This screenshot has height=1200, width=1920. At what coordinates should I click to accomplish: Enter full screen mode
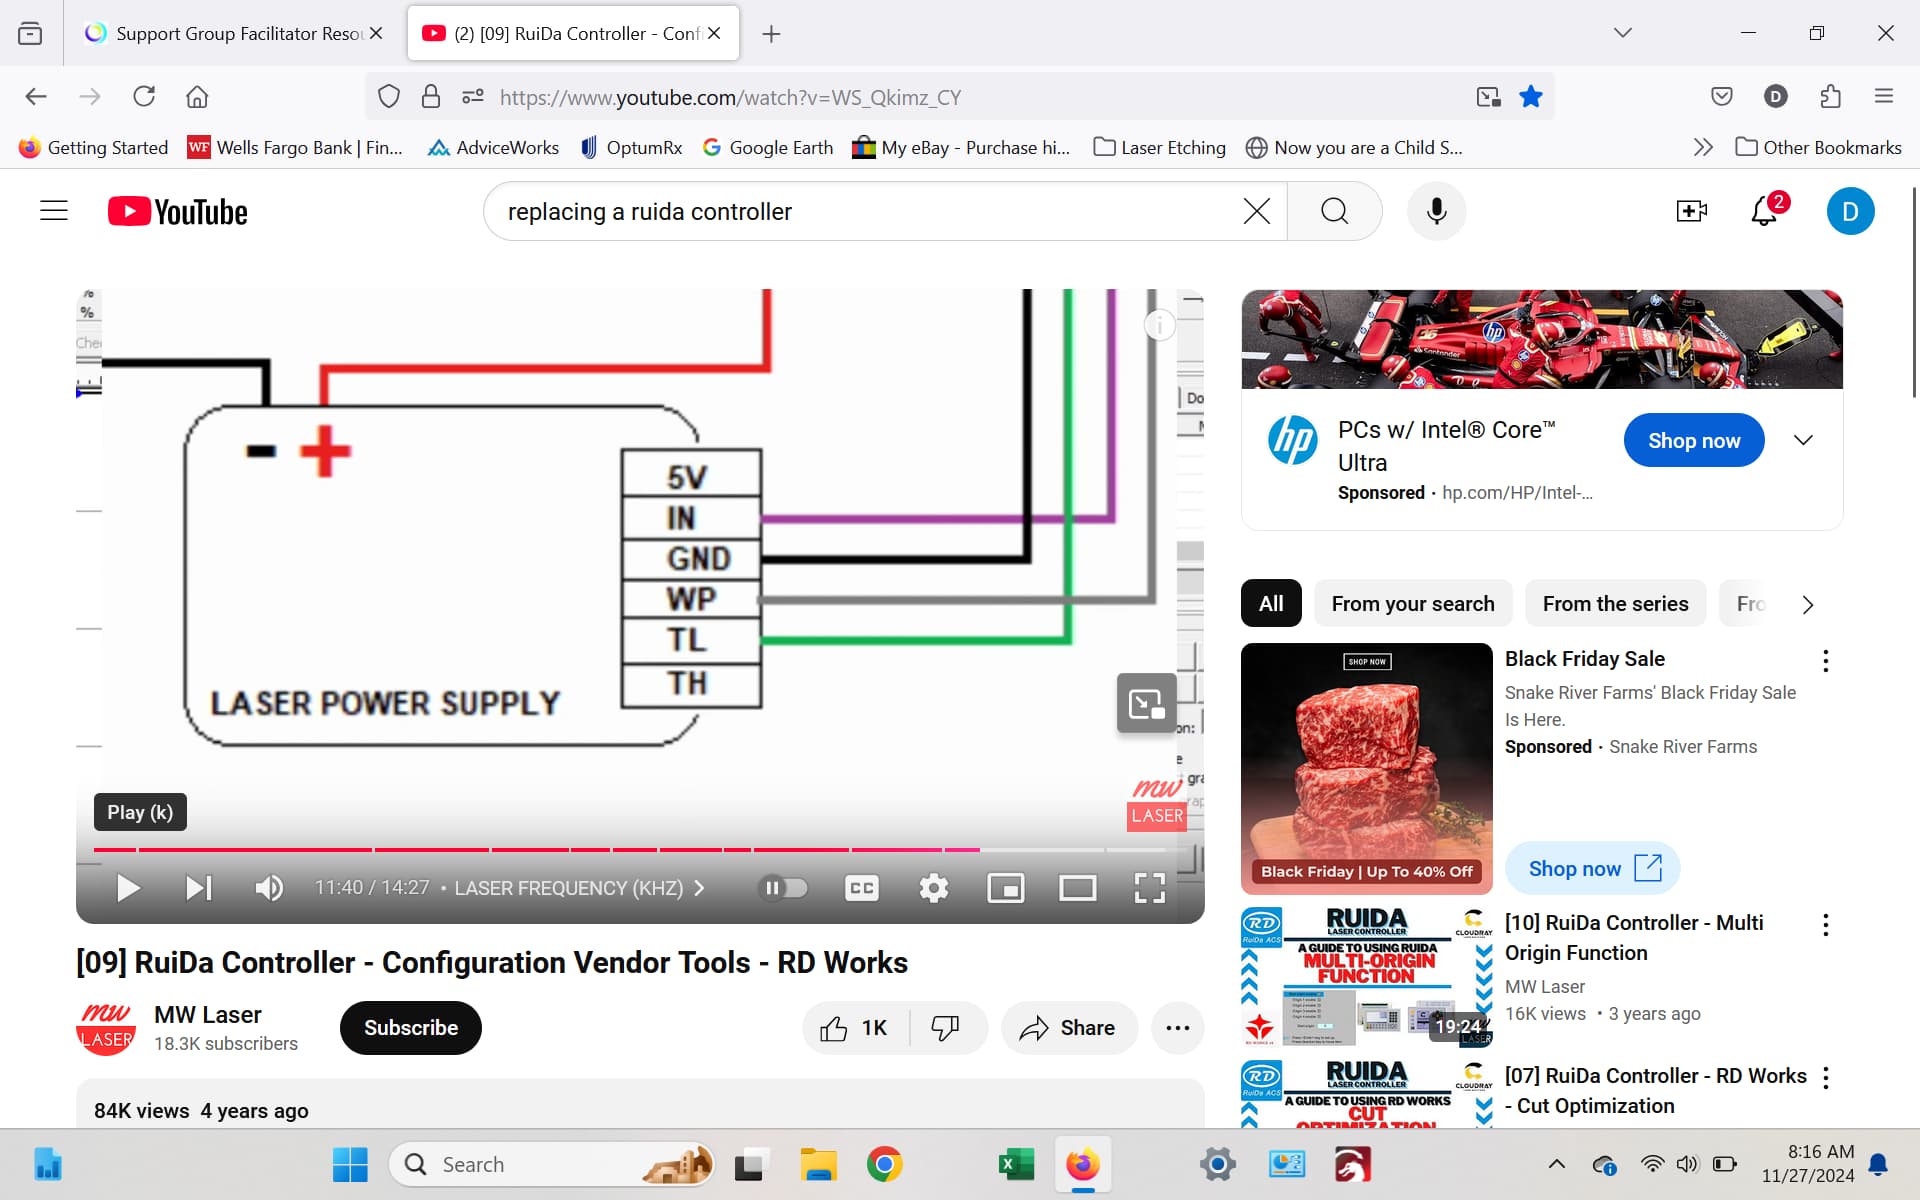1149,888
